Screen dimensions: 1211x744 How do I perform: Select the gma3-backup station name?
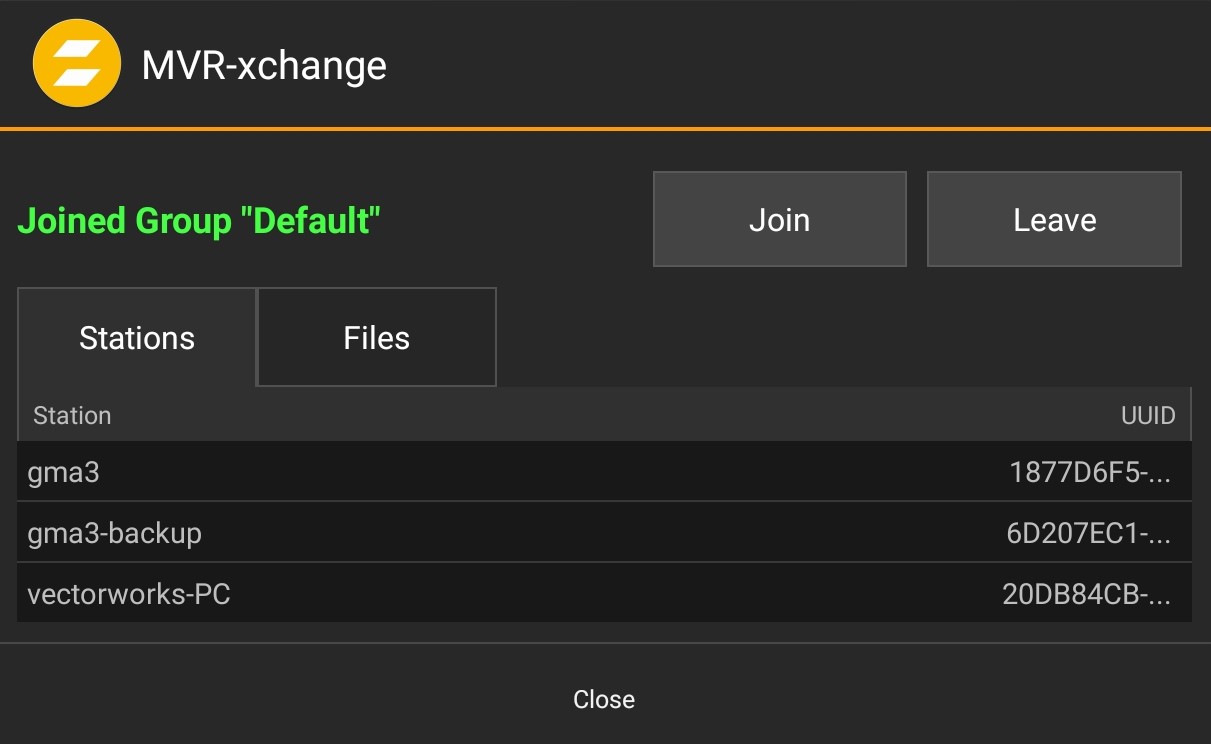(115, 533)
